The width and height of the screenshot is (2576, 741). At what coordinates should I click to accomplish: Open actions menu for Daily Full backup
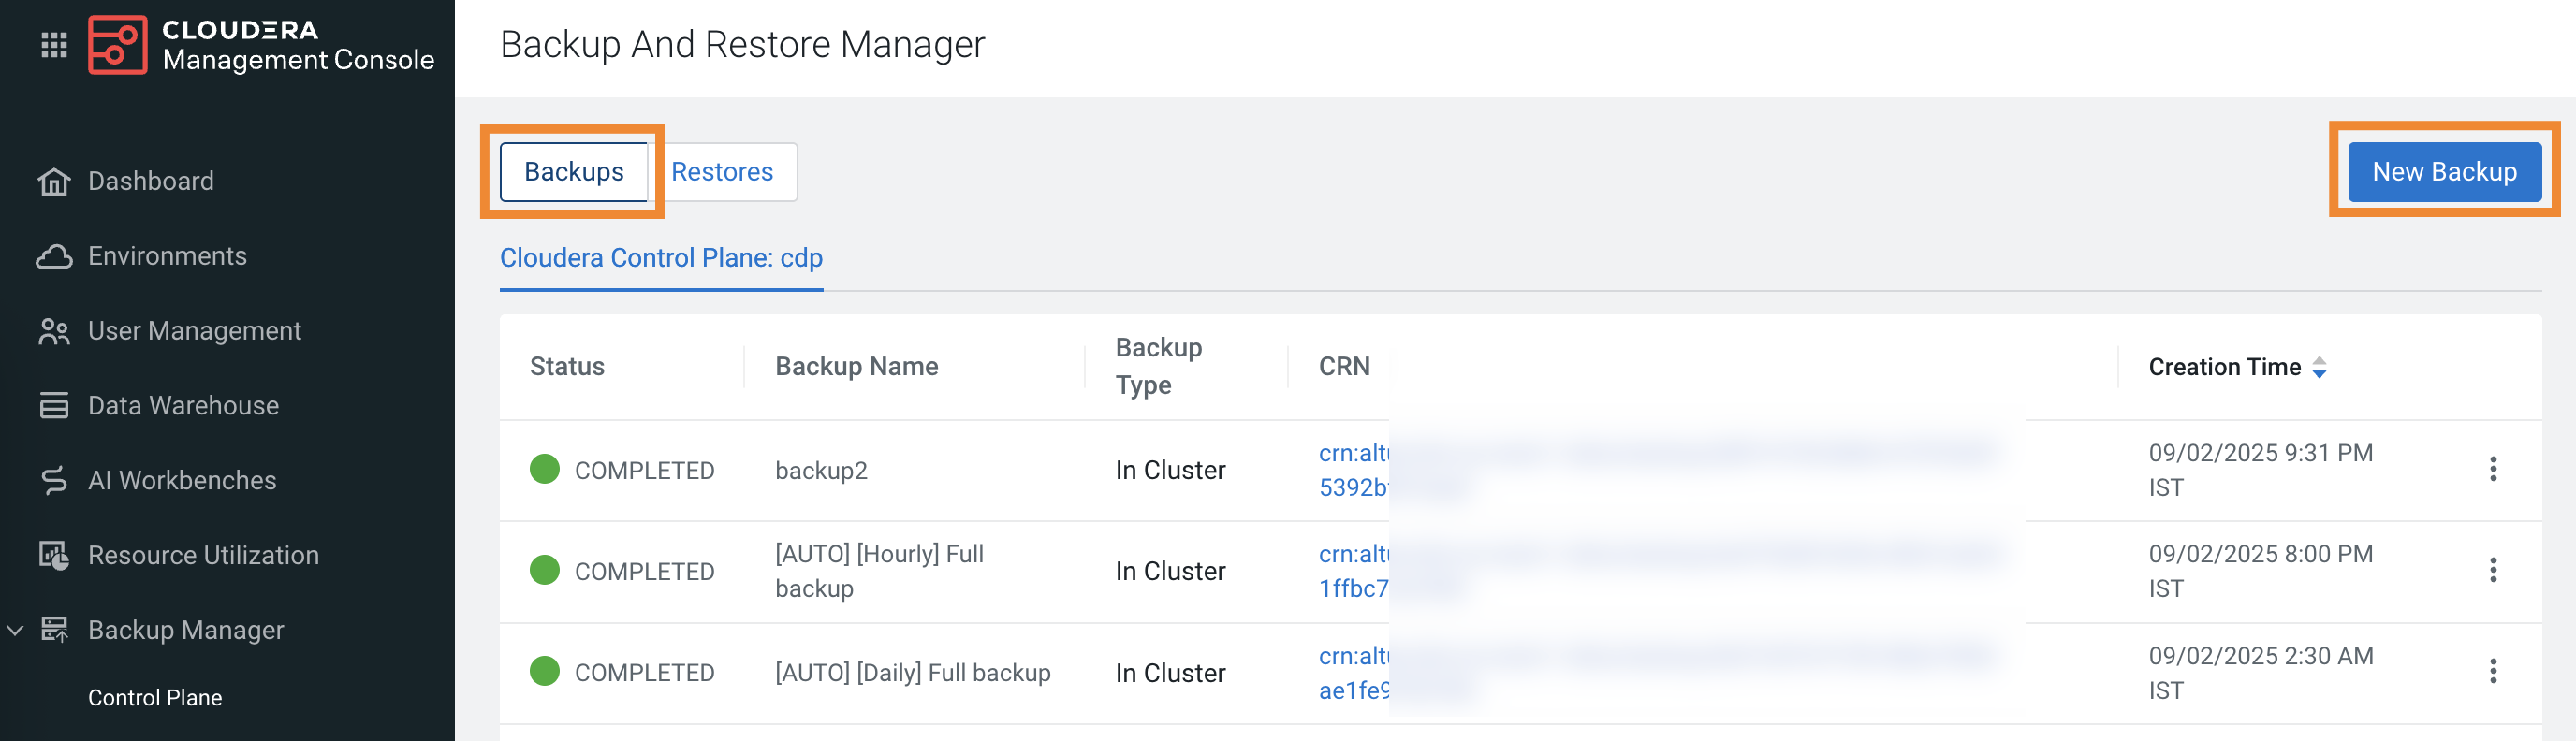pyautogui.click(x=2492, y=671)
